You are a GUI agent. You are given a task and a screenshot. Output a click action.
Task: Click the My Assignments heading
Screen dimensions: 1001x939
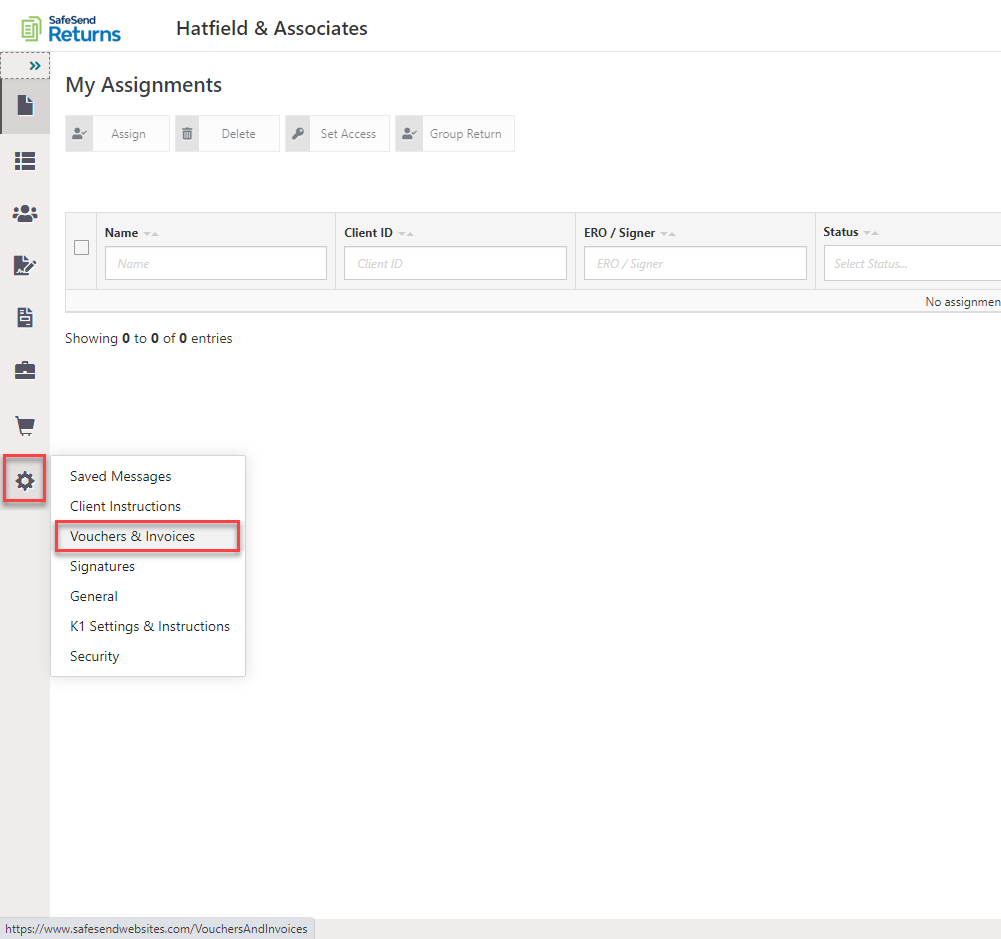click(144, 85)
